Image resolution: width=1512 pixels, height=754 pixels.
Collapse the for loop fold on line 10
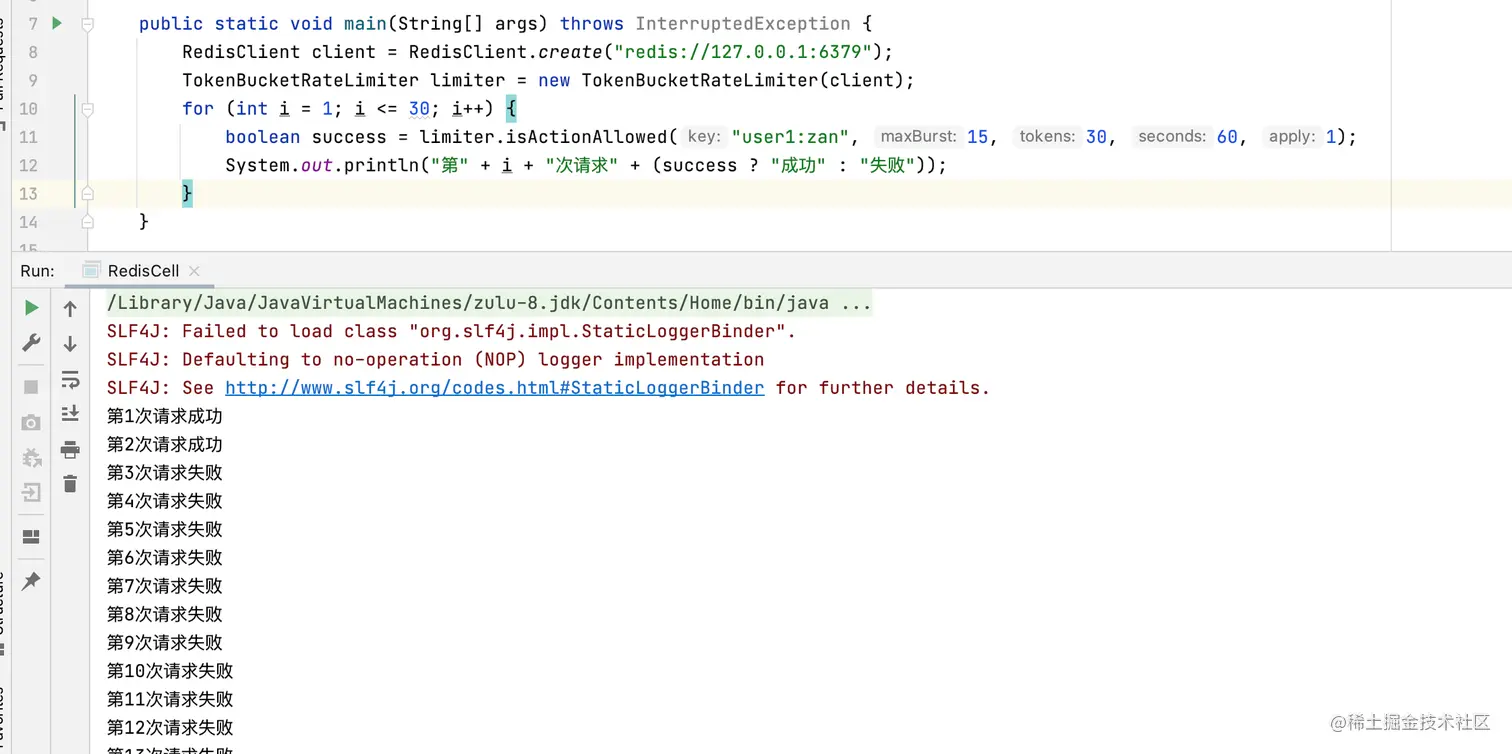tap(88, 108)
